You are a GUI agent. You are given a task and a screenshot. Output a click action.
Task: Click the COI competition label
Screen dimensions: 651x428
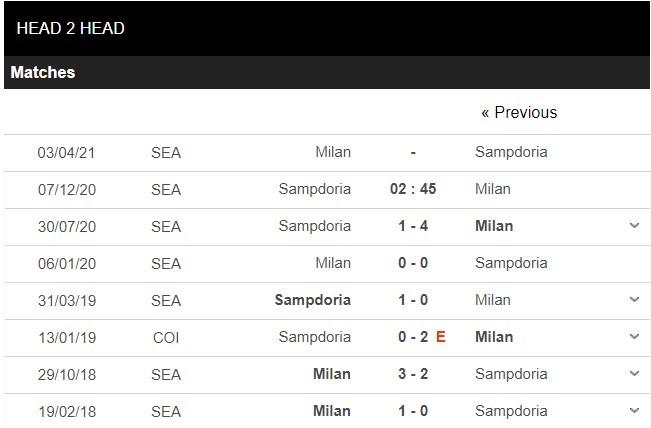pyautogui.click(x=166, y=337)
